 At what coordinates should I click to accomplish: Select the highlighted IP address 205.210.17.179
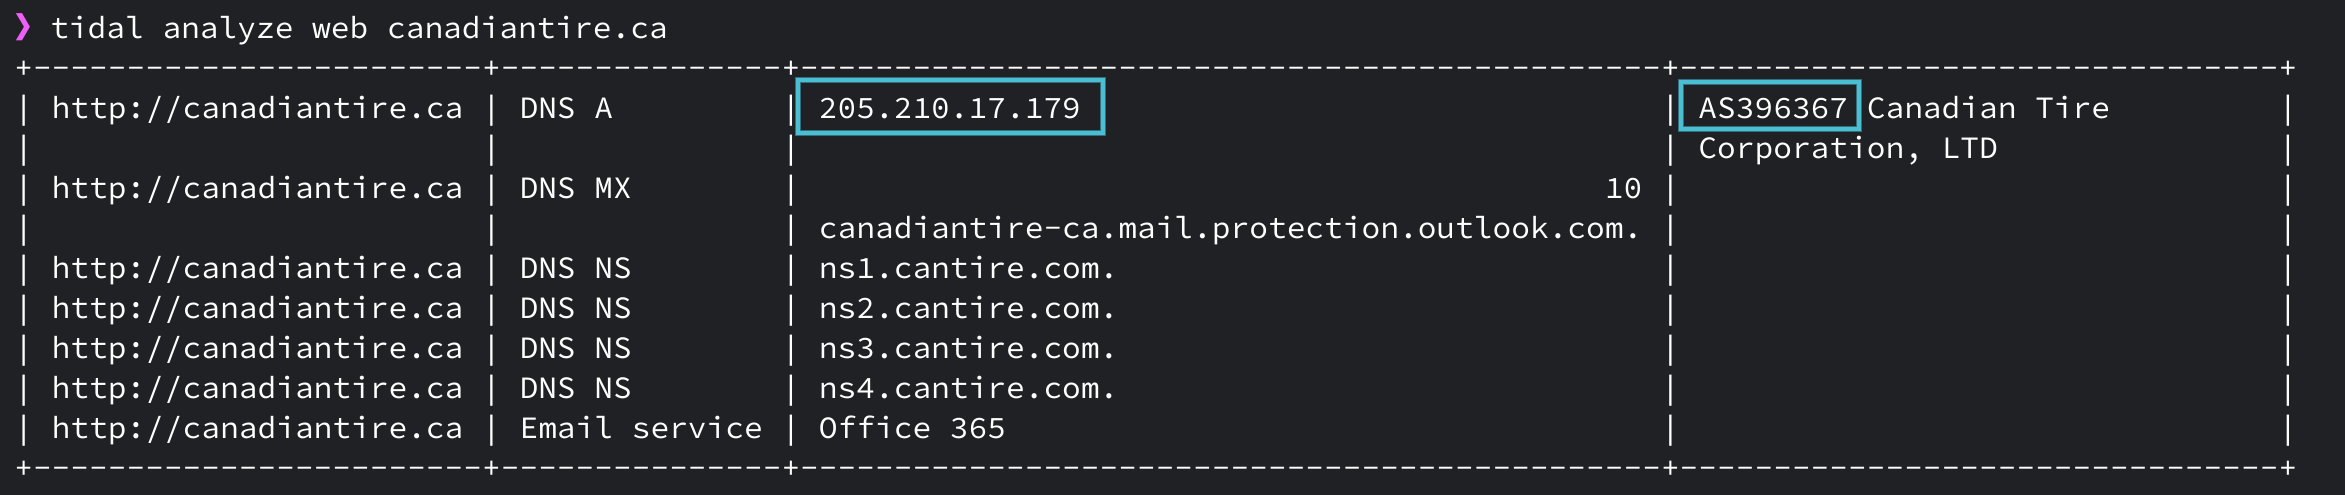point(949,108)
